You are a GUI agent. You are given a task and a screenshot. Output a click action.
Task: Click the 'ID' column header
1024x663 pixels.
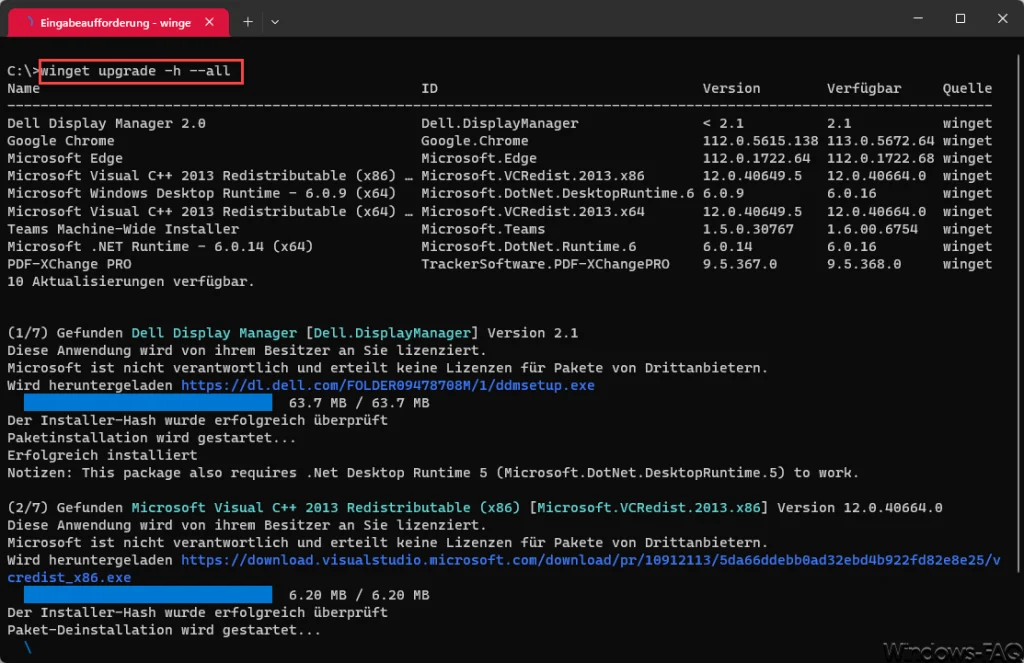(429, 88)
